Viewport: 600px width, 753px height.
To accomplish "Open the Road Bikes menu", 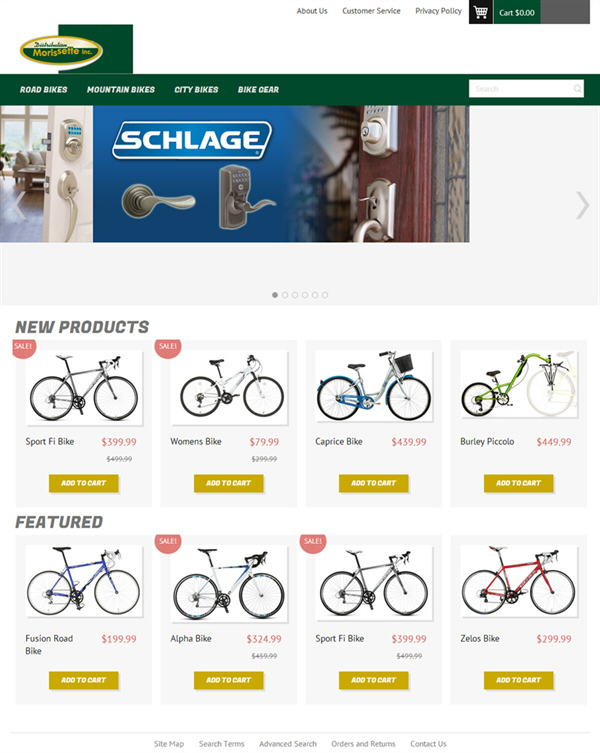I will click(x=44, y=90).
